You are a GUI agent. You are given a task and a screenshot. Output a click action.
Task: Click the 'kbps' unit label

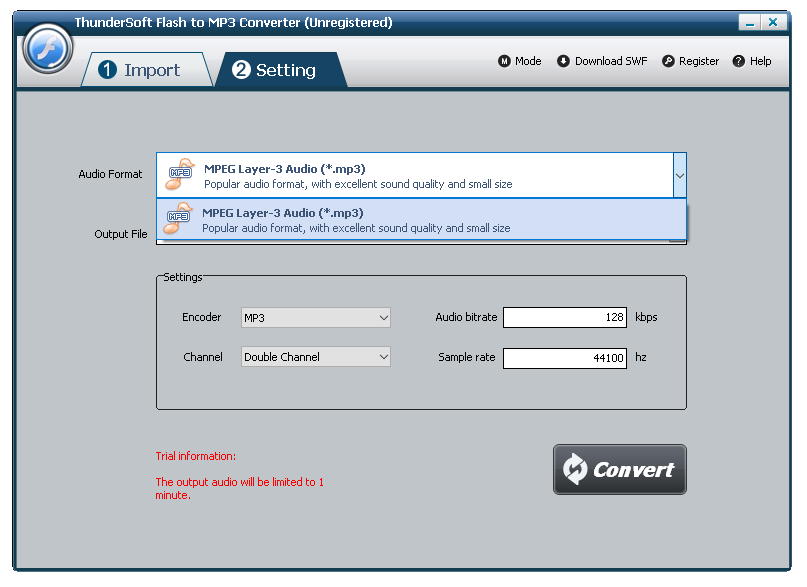646,317
